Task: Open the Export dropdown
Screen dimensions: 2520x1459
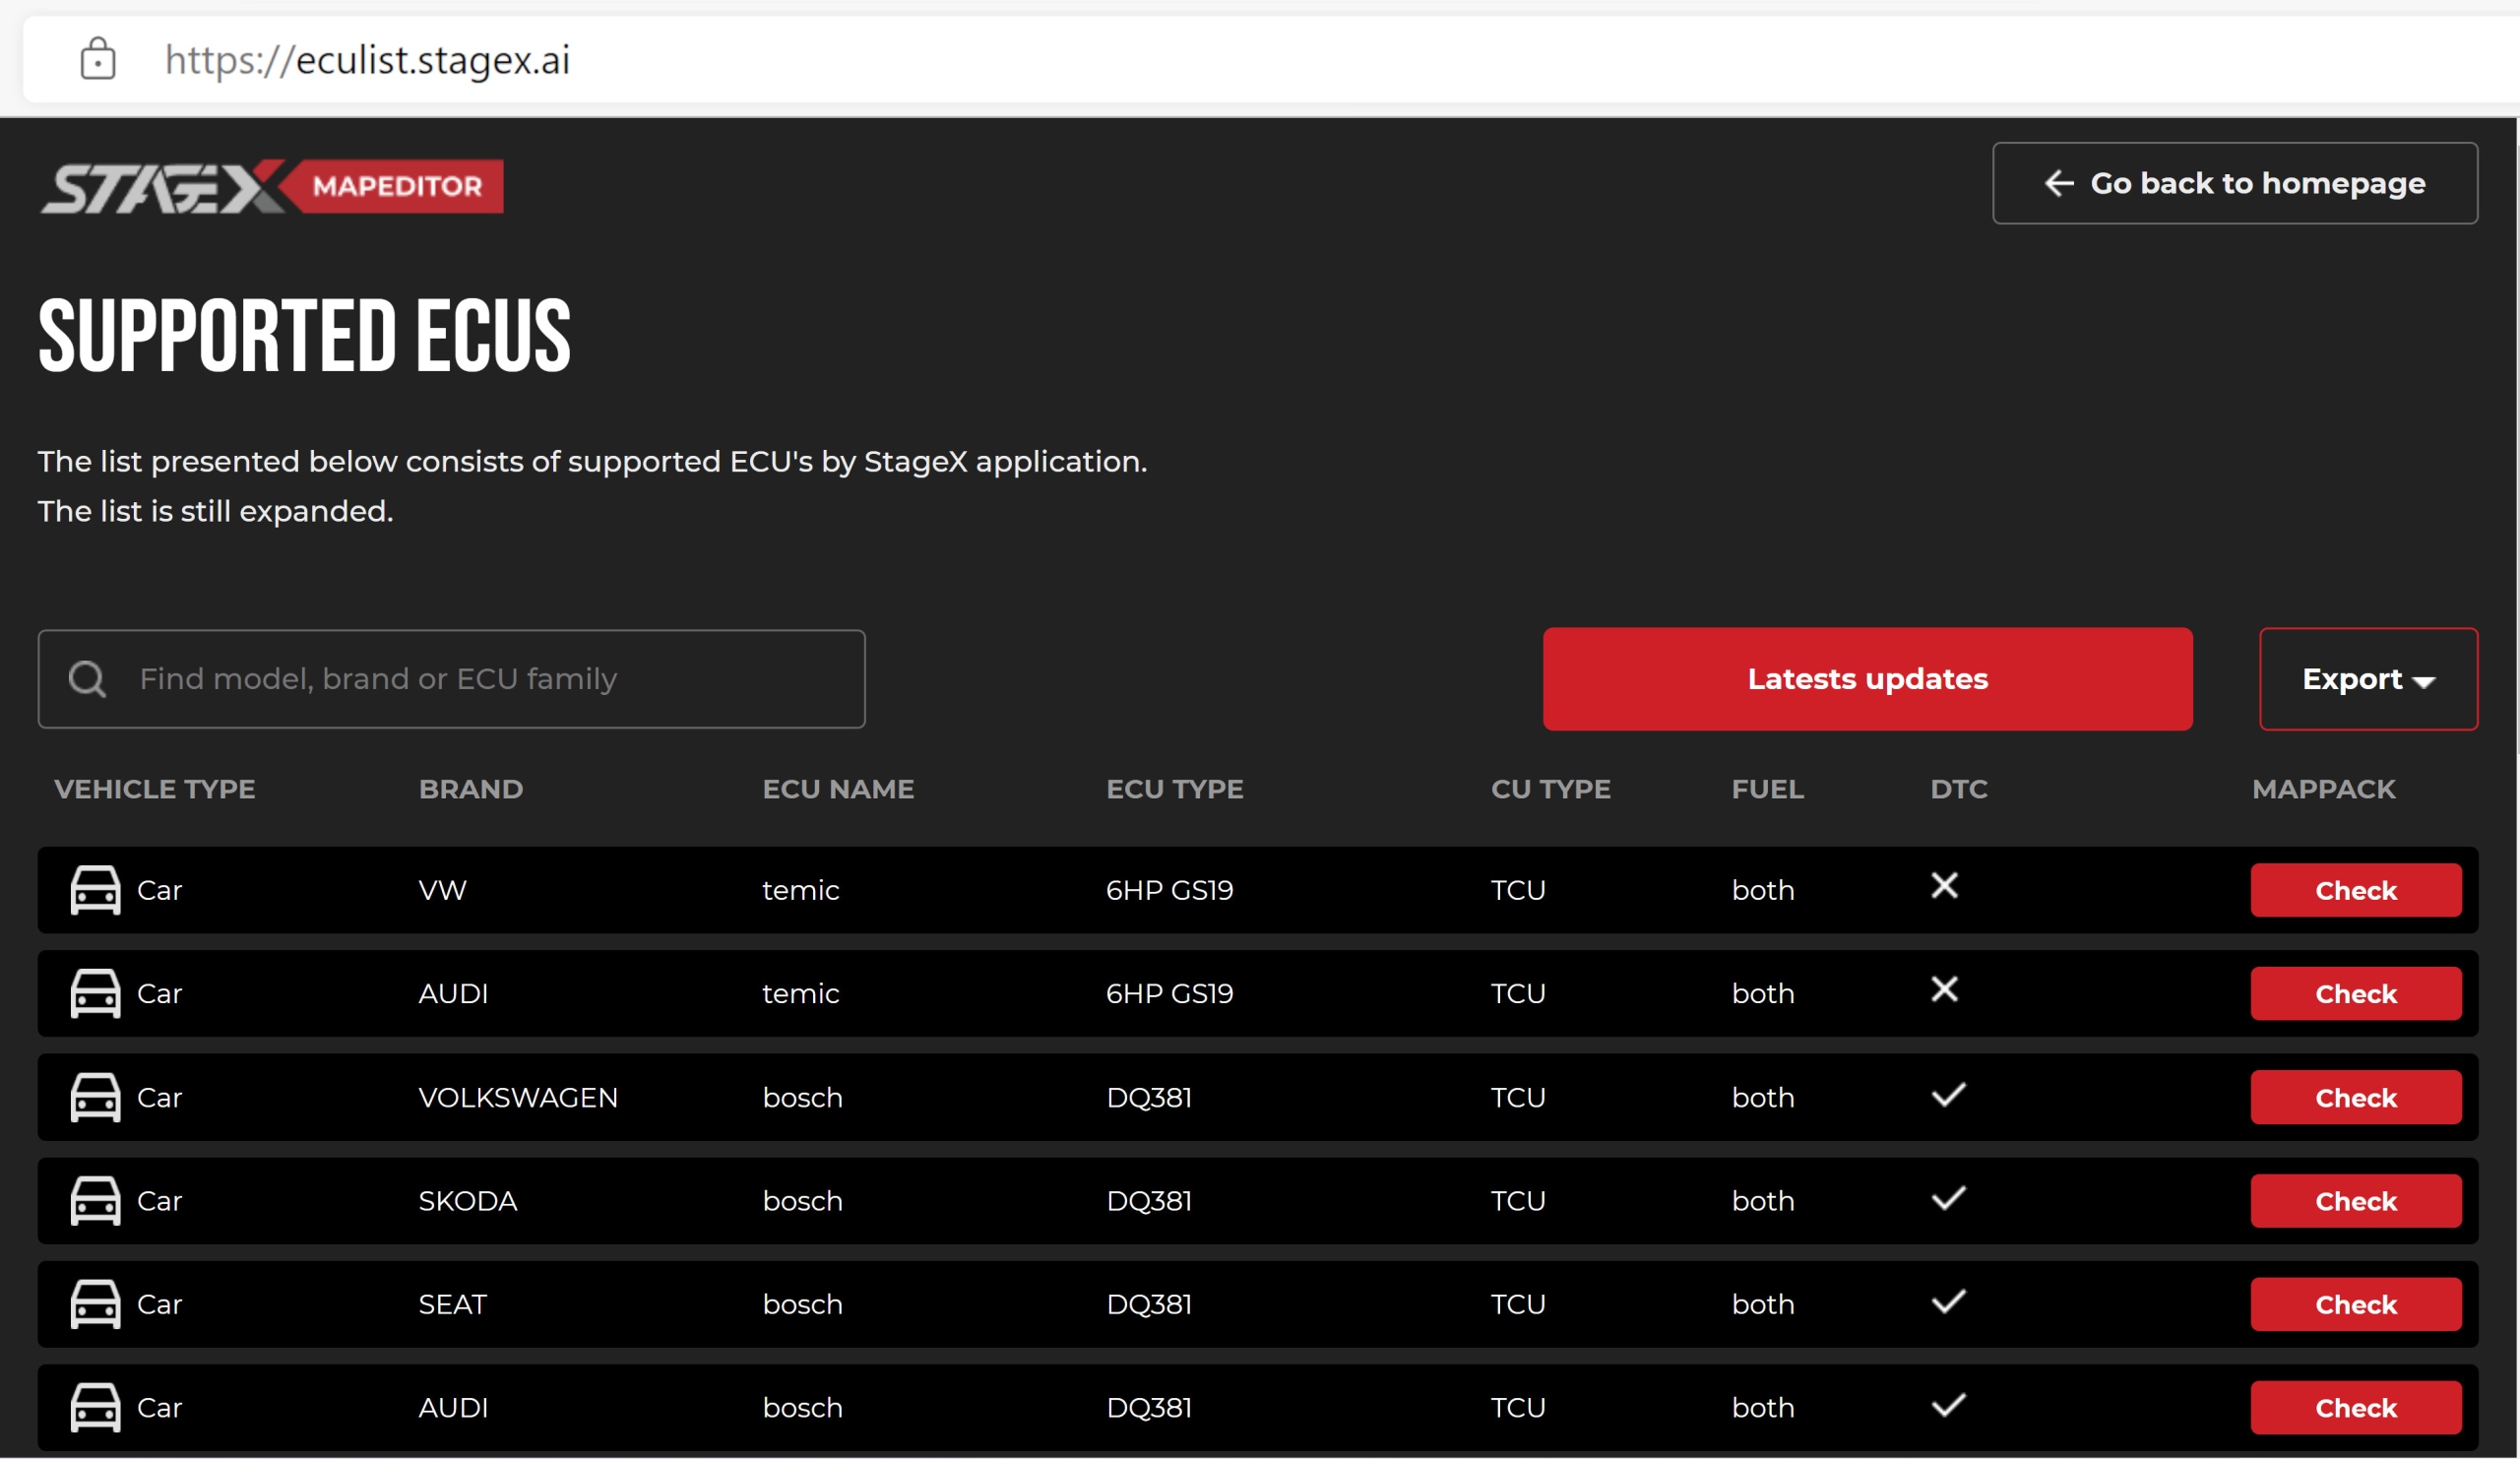Action: point(2367,679)
